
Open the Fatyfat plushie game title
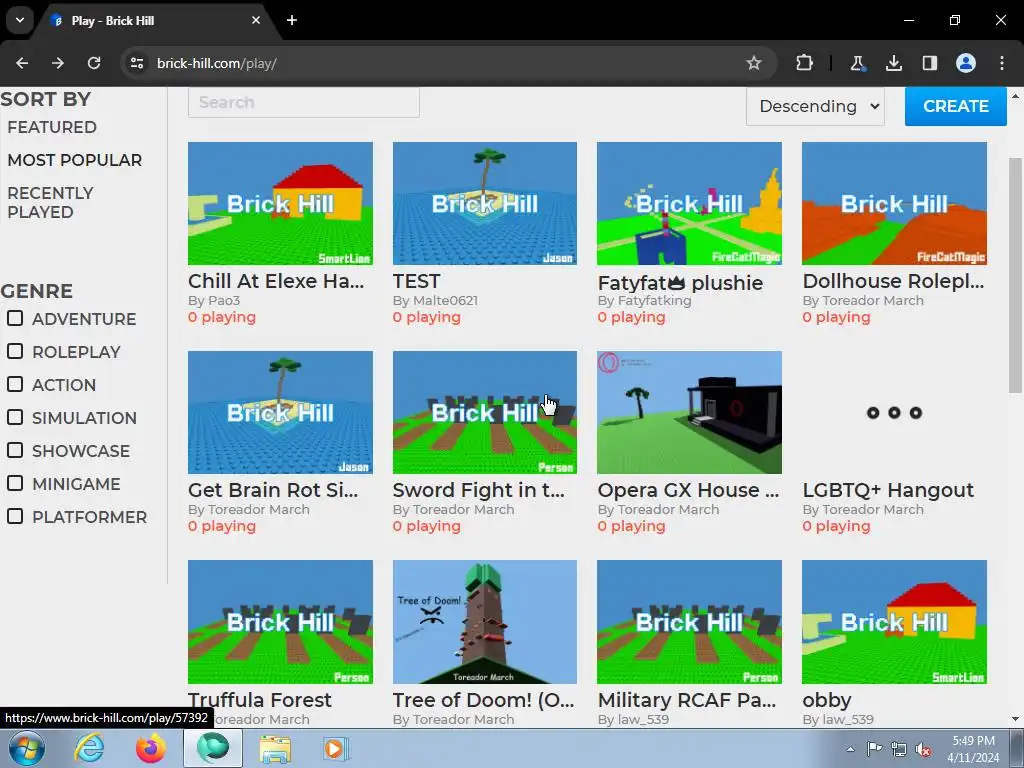pyautogui.click(x=680, y=283)
